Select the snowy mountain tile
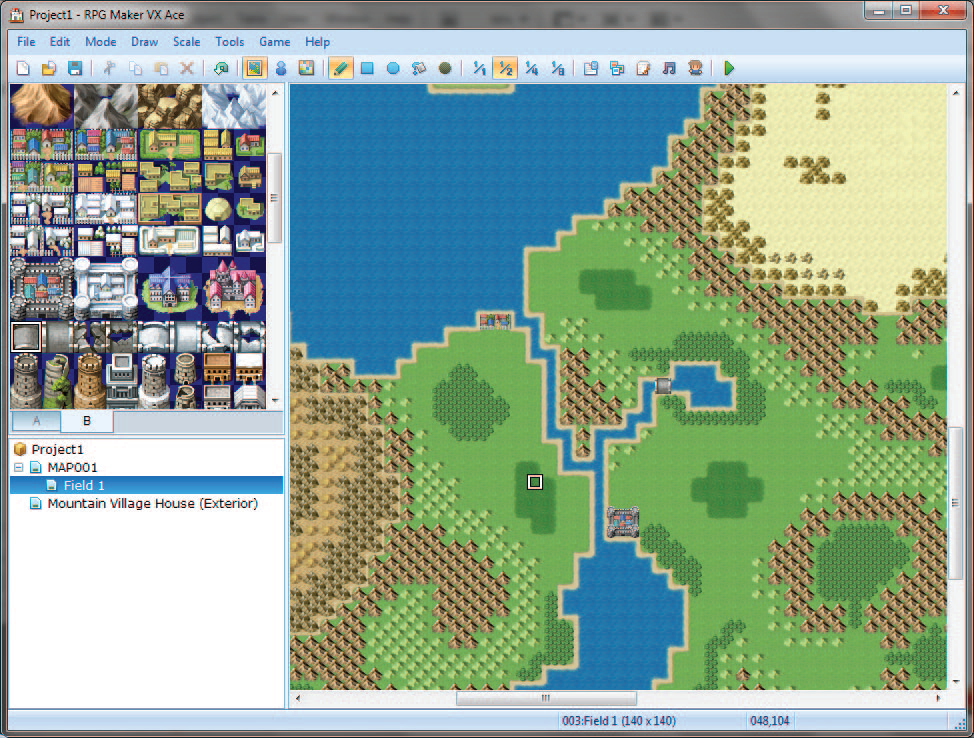 point(234,106)
